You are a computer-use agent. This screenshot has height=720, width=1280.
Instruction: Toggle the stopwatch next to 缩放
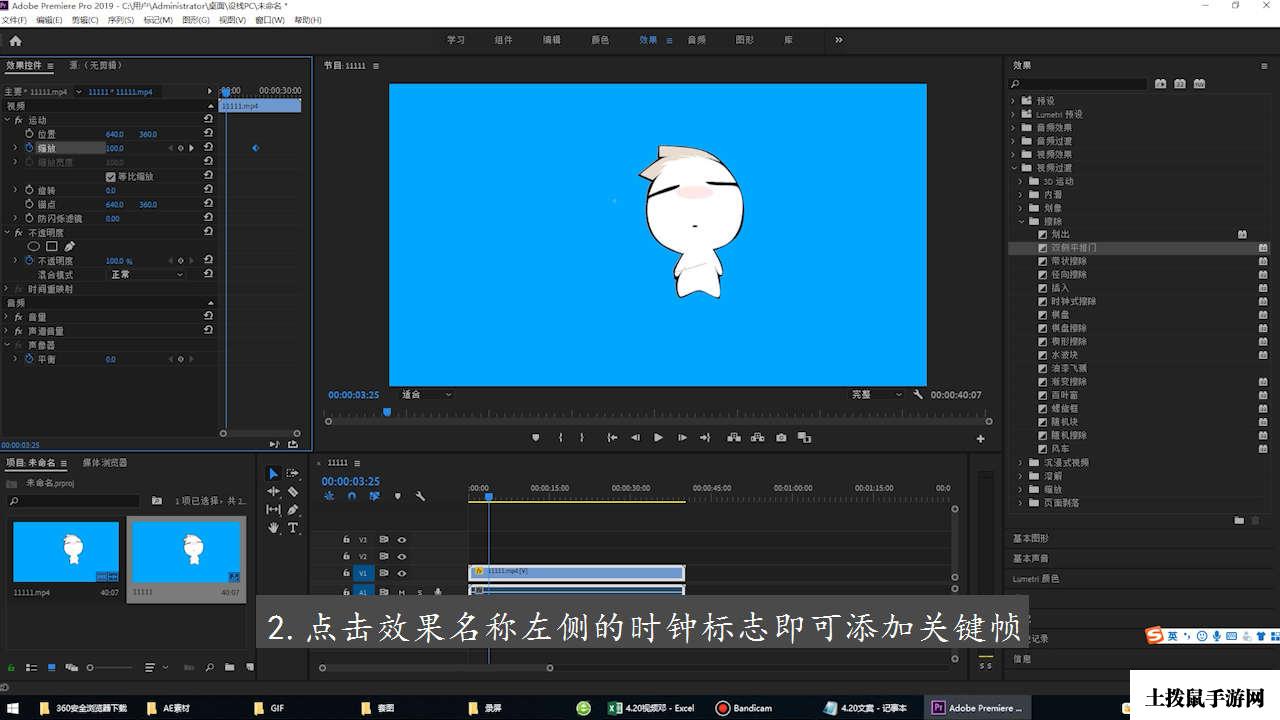pos(29,148)
